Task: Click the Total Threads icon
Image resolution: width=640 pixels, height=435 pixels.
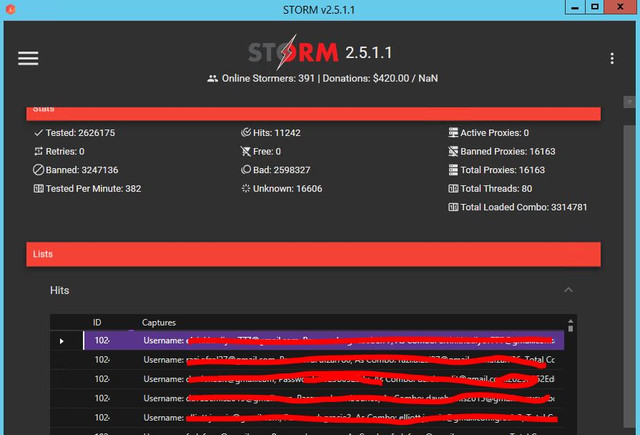Action: pyautogui.click(x=453, y=189)
